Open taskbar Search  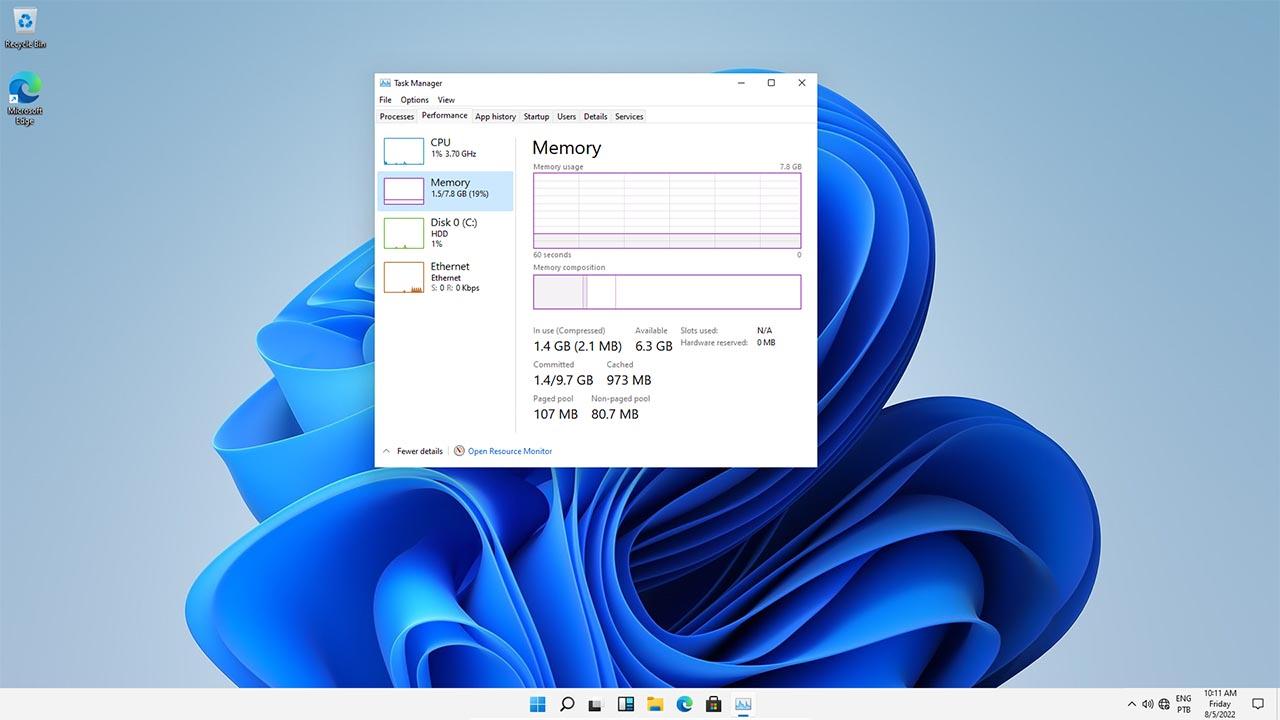click(x=567, y=704)
